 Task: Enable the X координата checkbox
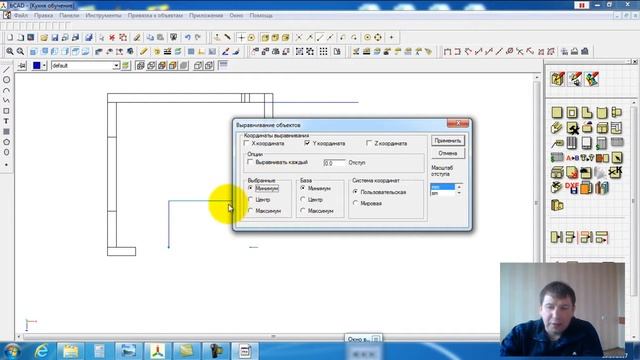tap(246, 143)
